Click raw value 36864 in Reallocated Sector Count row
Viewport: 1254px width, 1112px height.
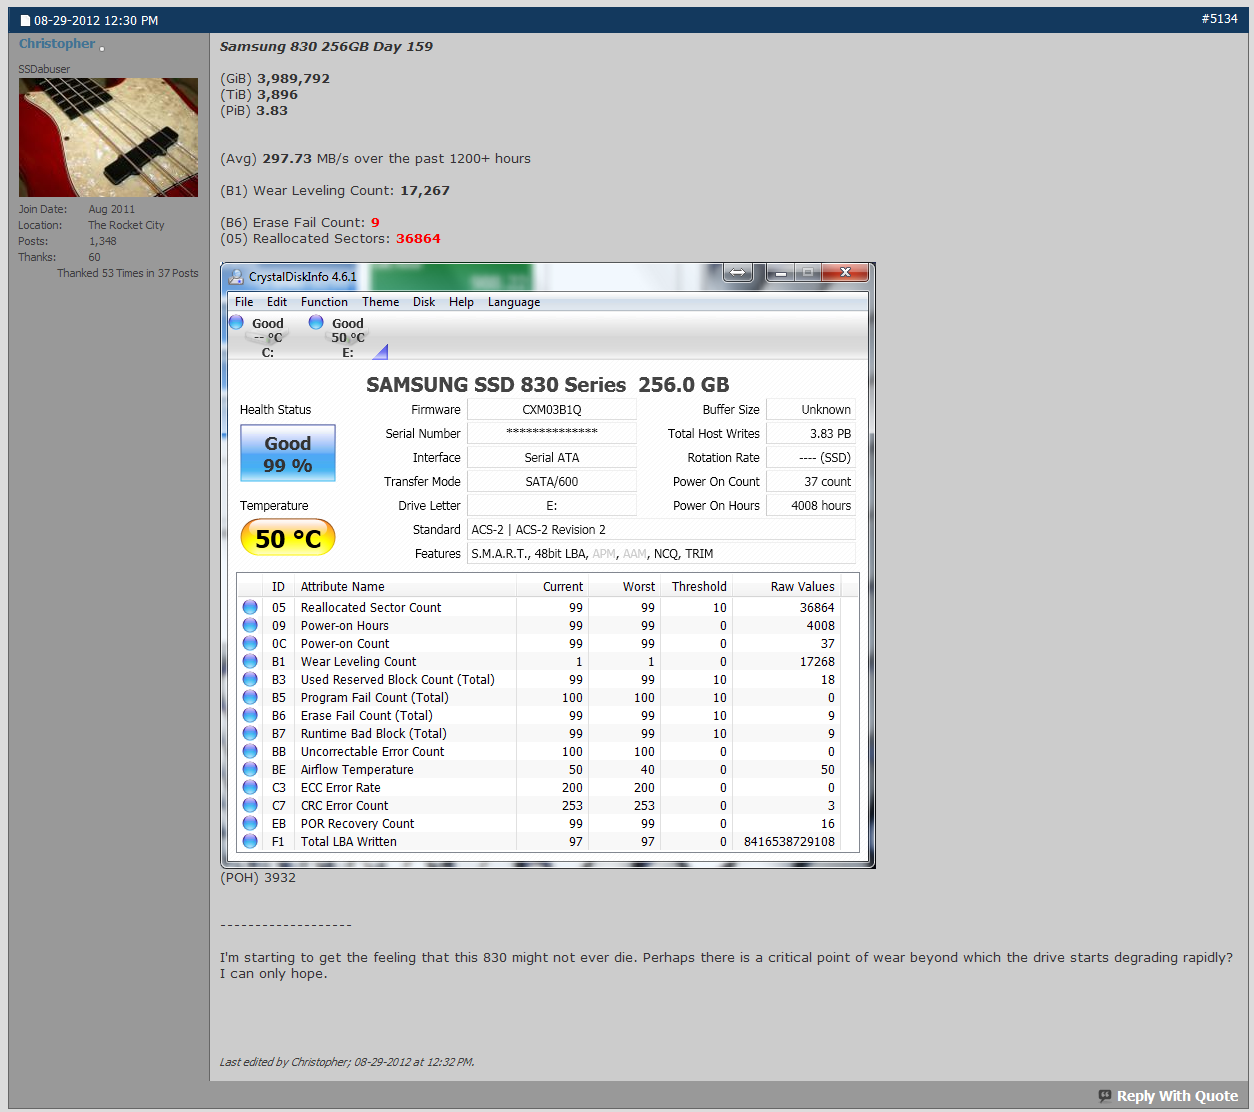point(817,608)
